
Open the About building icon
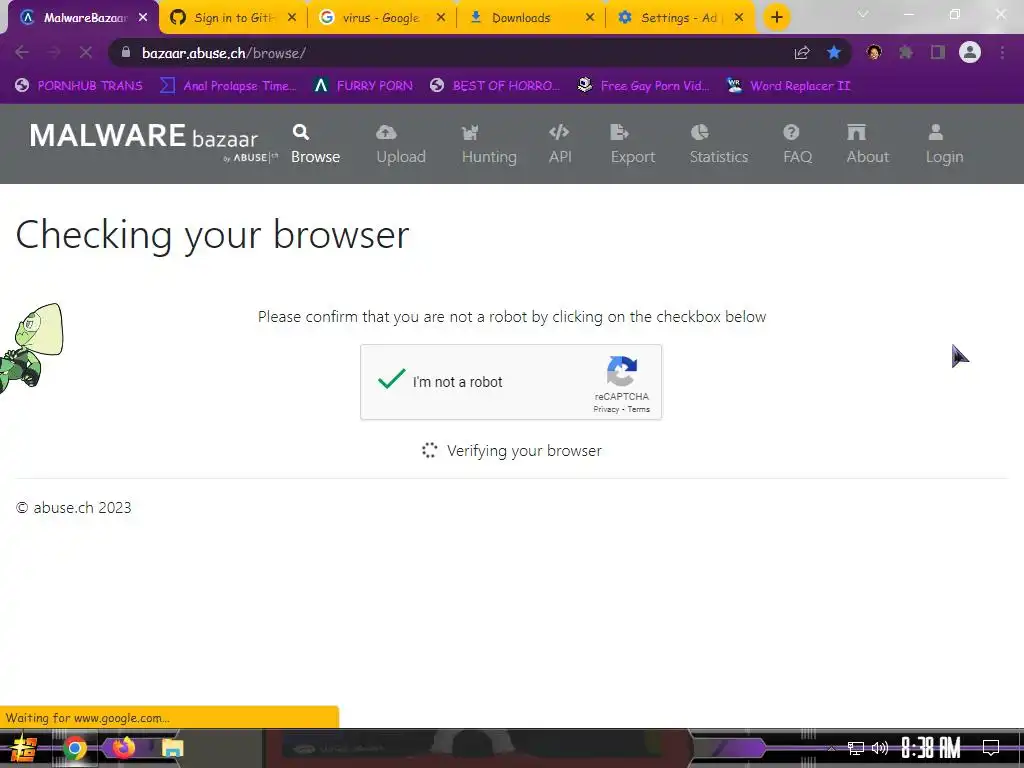856,133
